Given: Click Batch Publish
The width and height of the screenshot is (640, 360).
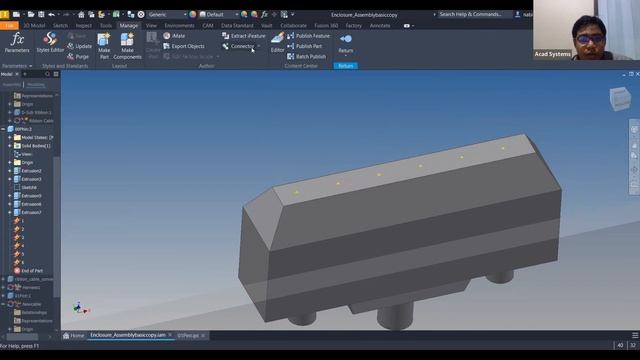Looking at the screenshot, I should 307,56.
